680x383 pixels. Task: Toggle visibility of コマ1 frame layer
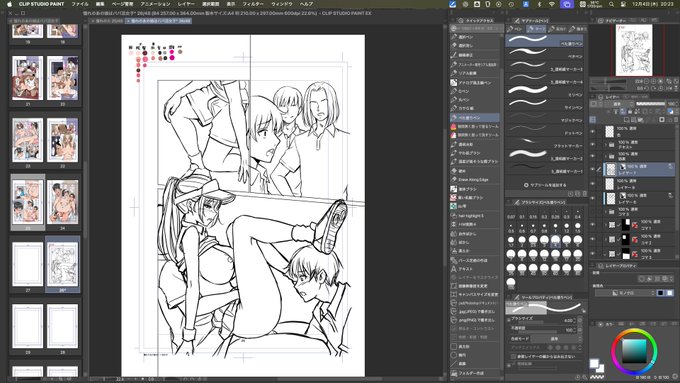tap(593, 225)
